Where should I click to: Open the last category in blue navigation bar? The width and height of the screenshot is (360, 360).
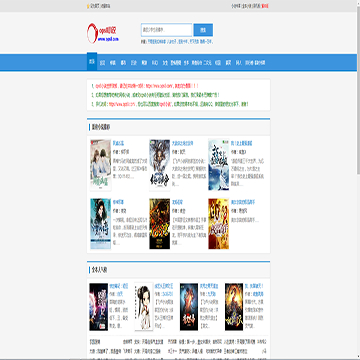tap(260, 63)
